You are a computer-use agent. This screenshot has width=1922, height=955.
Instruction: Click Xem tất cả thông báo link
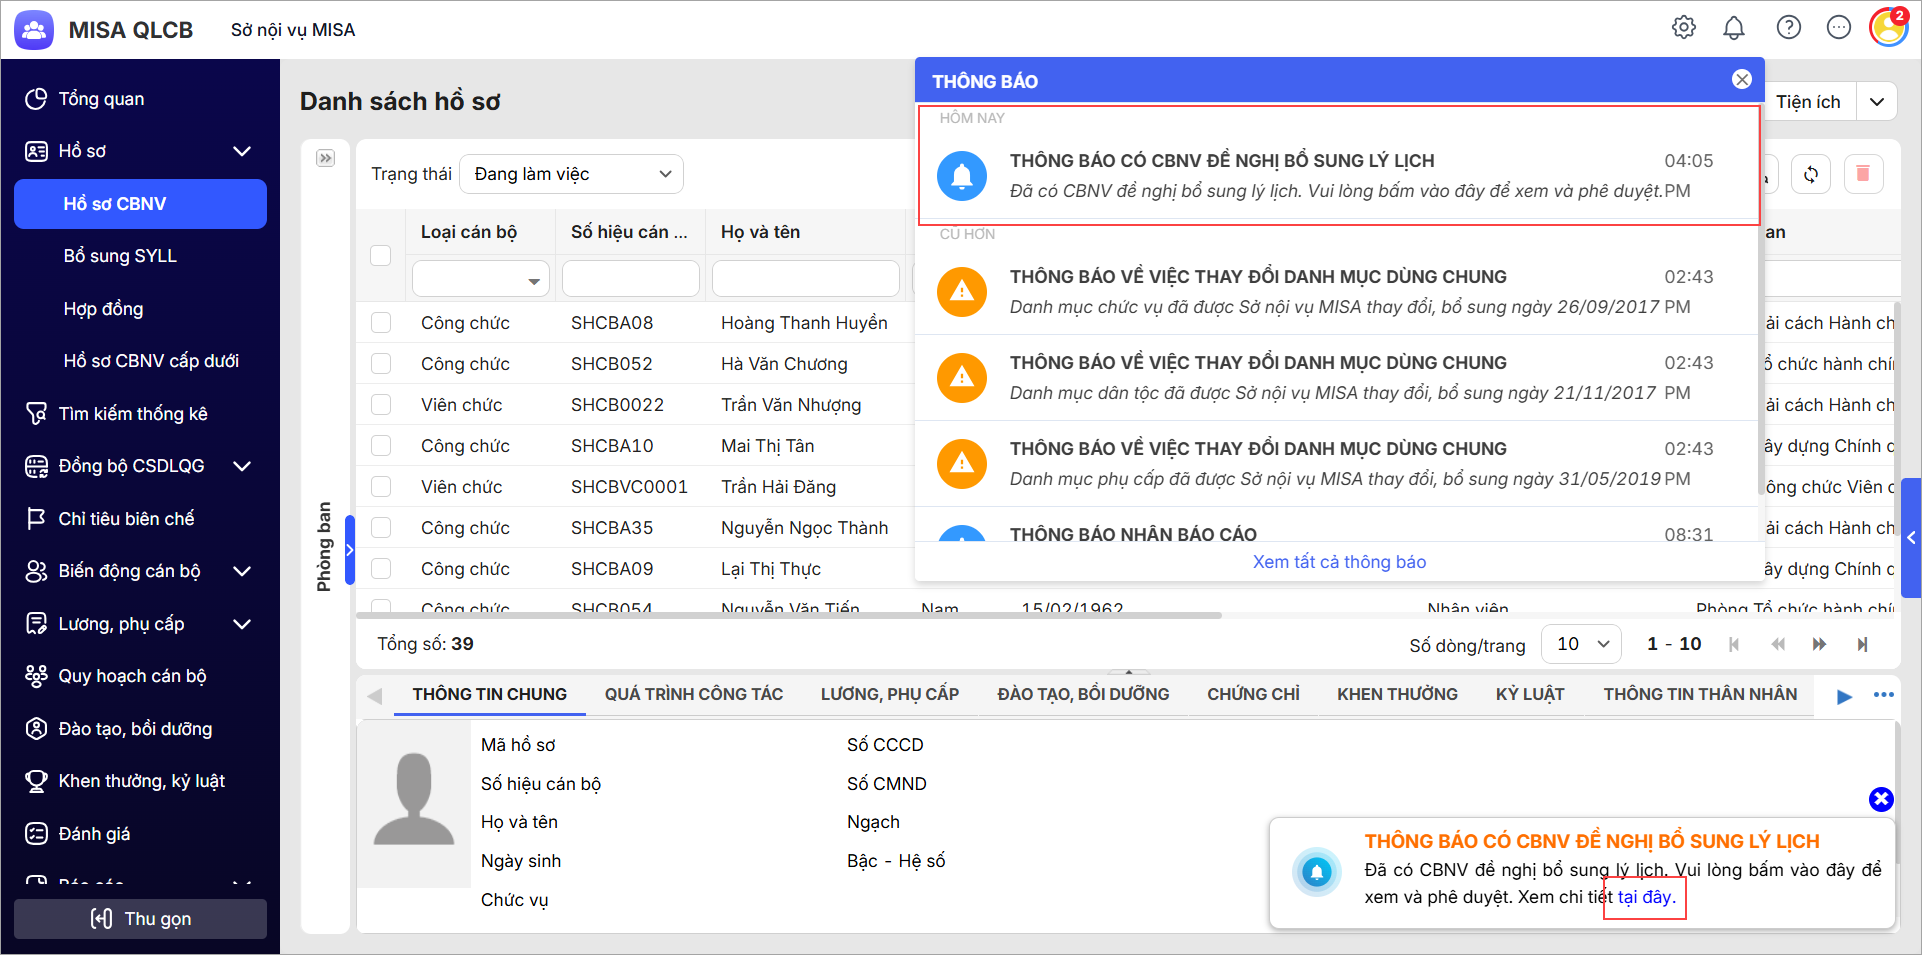[1339, 562]
